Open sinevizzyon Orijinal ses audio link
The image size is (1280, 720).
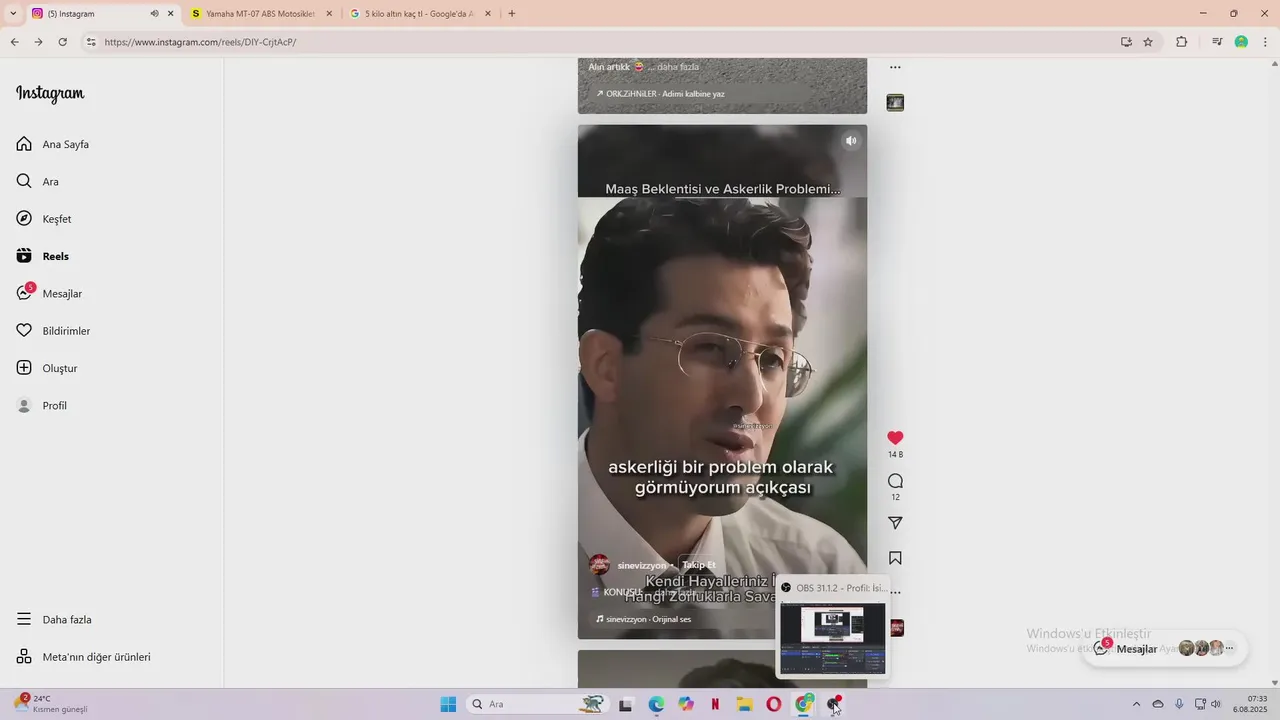(643, 619)
